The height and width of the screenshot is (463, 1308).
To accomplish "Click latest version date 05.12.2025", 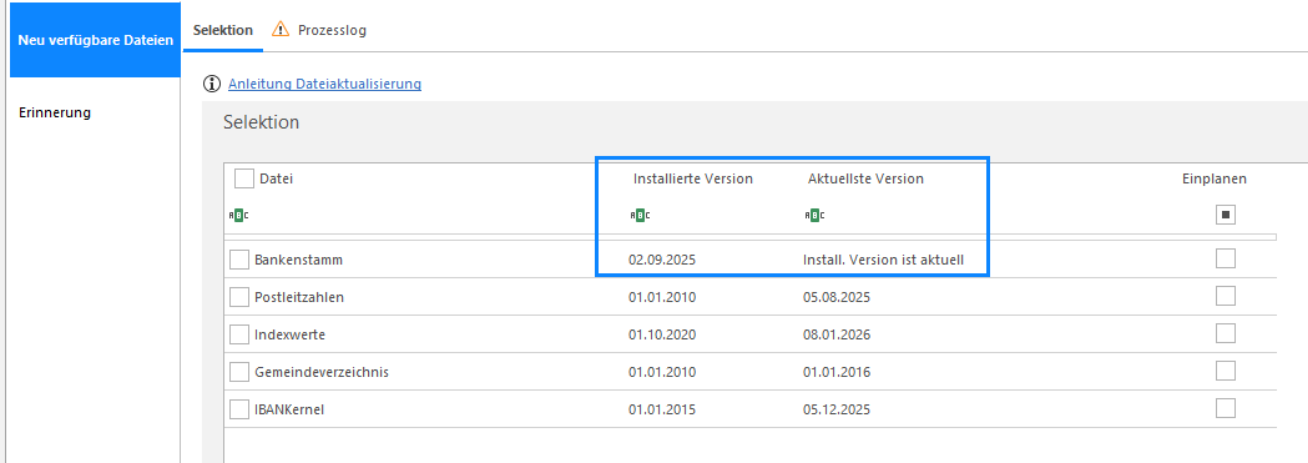I will pos(837,410).
